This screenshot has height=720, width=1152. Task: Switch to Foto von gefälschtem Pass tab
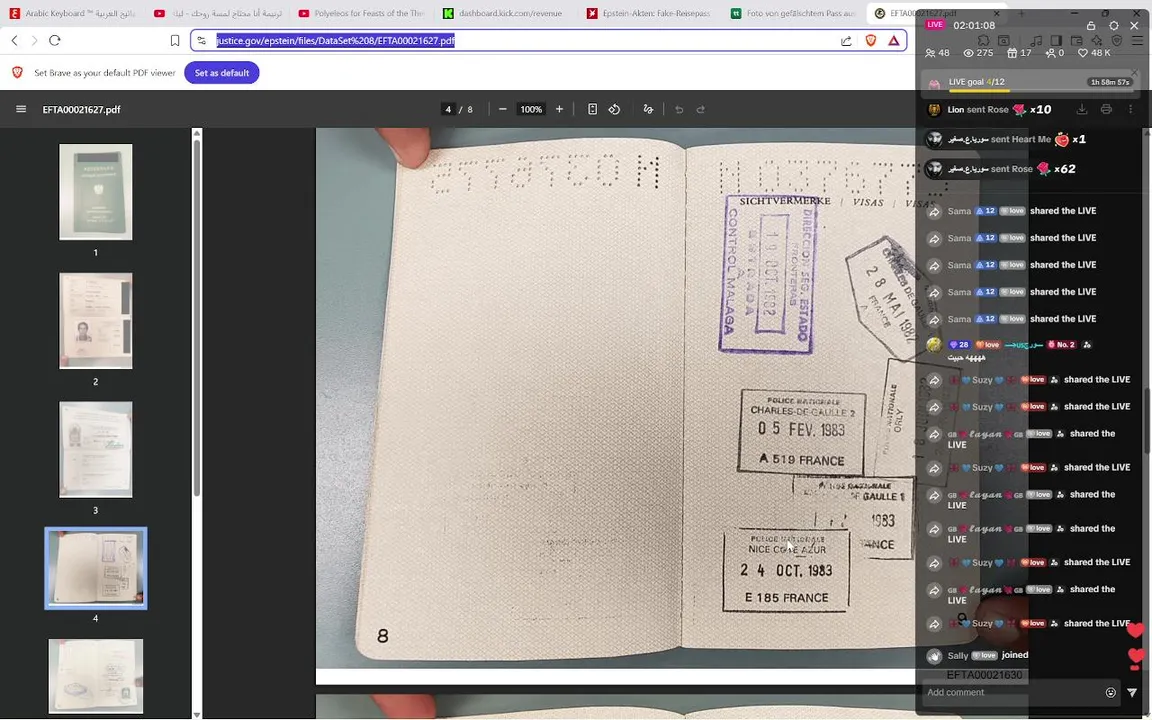coord(793,13)
